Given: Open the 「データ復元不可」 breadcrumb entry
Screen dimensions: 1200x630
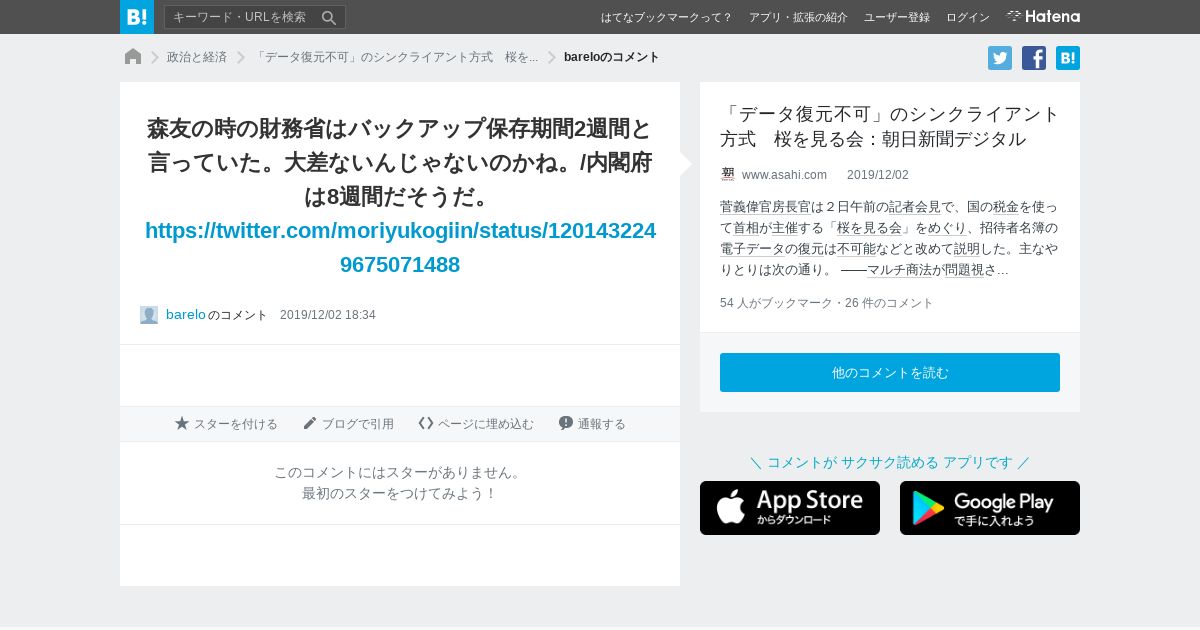Looking at the screenshot, I should (x=396, y=57).
